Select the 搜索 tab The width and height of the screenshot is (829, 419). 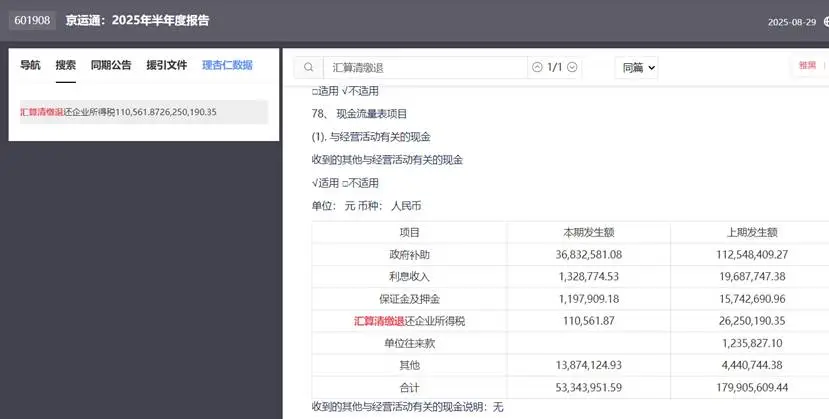[x=66, y=65]
